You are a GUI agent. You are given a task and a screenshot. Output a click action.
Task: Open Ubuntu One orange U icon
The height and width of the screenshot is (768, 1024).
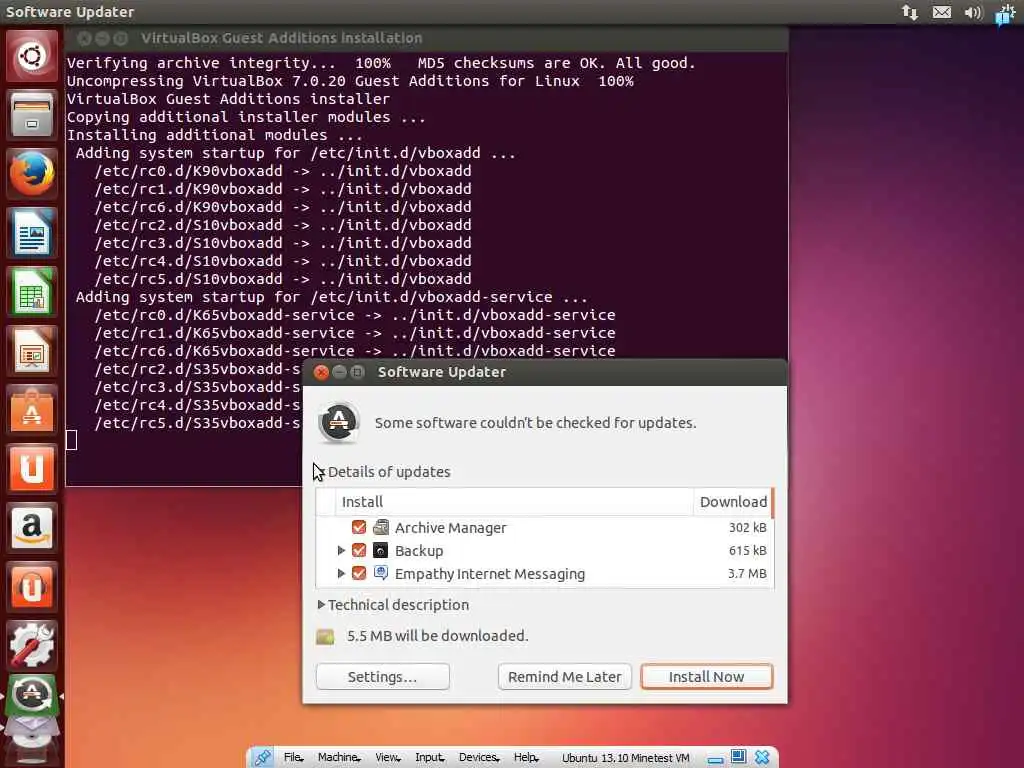31,469
